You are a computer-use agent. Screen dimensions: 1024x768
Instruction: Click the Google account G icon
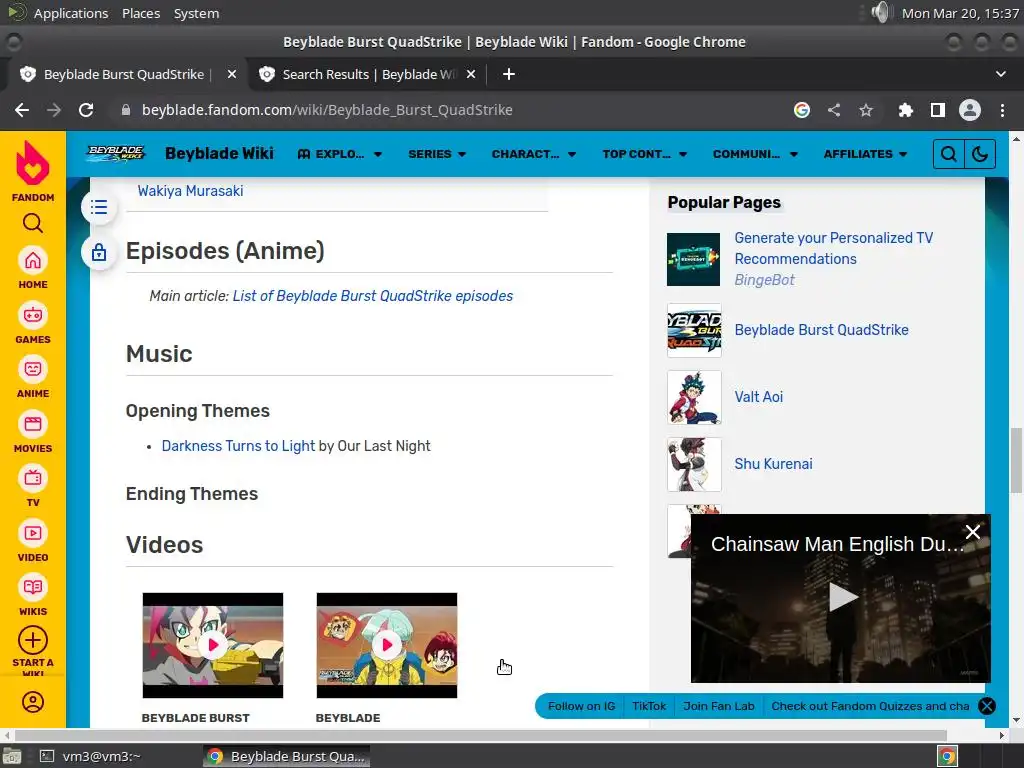click(802, 110)
